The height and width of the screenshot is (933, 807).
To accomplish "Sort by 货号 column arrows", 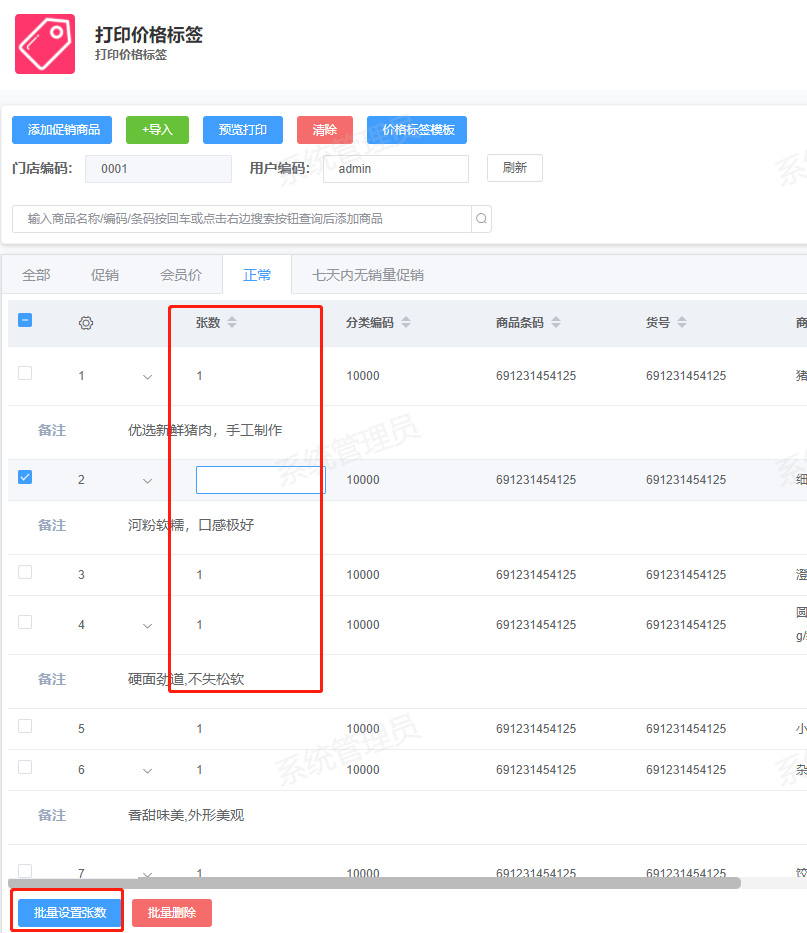I will pos(682,323).
